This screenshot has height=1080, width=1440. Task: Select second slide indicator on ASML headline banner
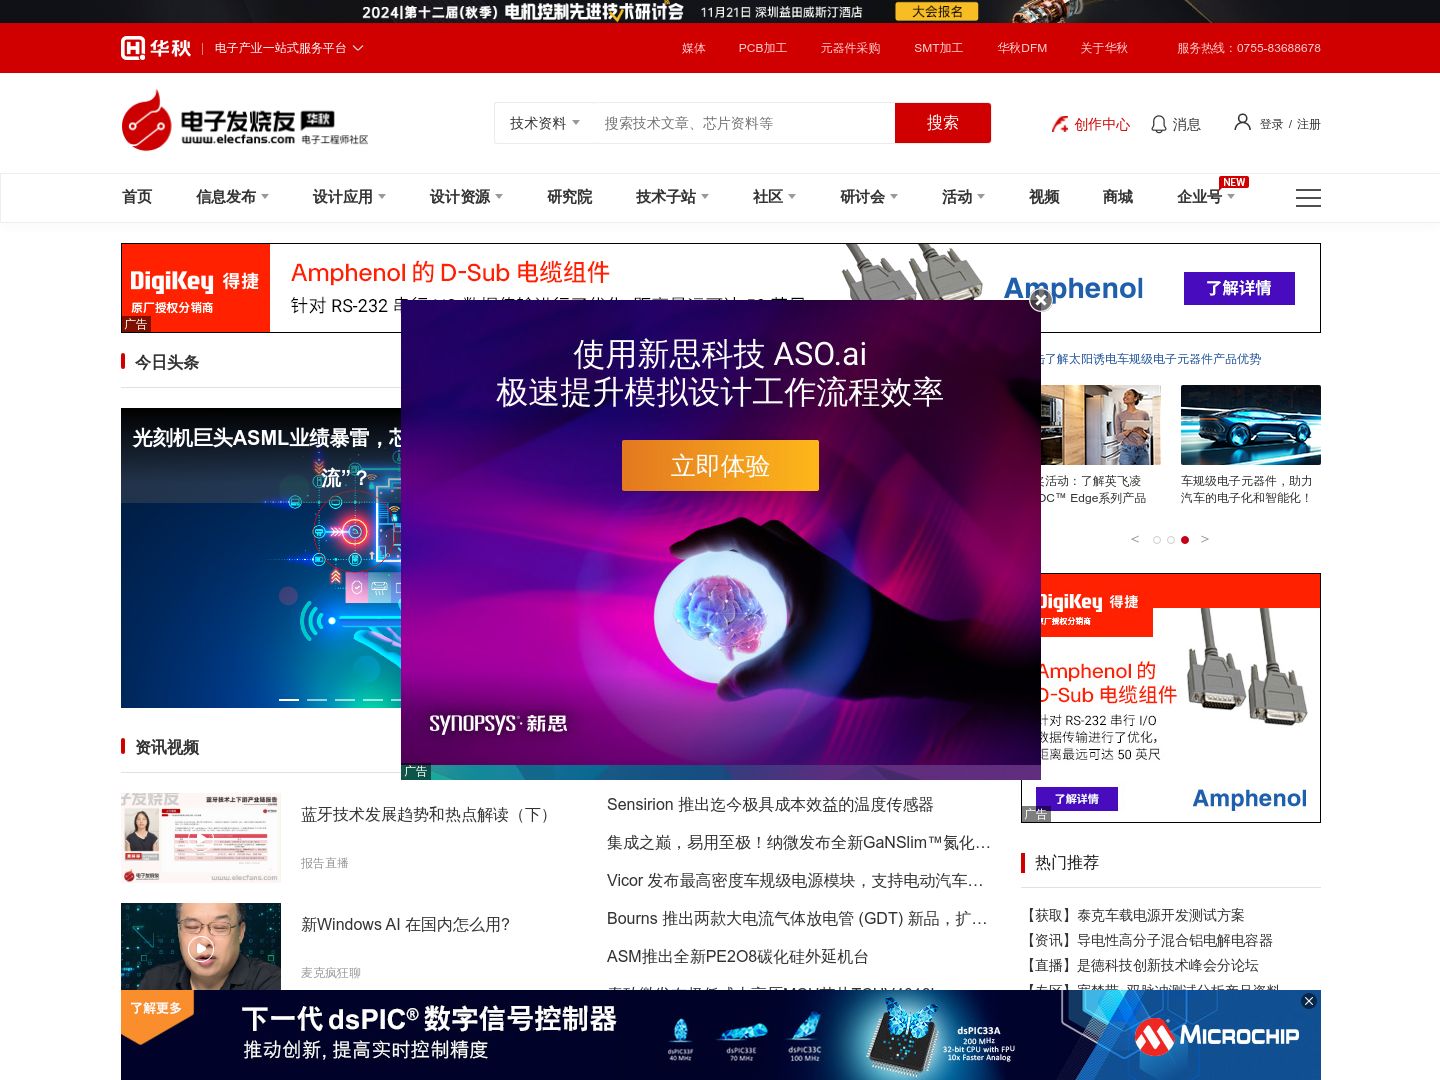point(317,699)
